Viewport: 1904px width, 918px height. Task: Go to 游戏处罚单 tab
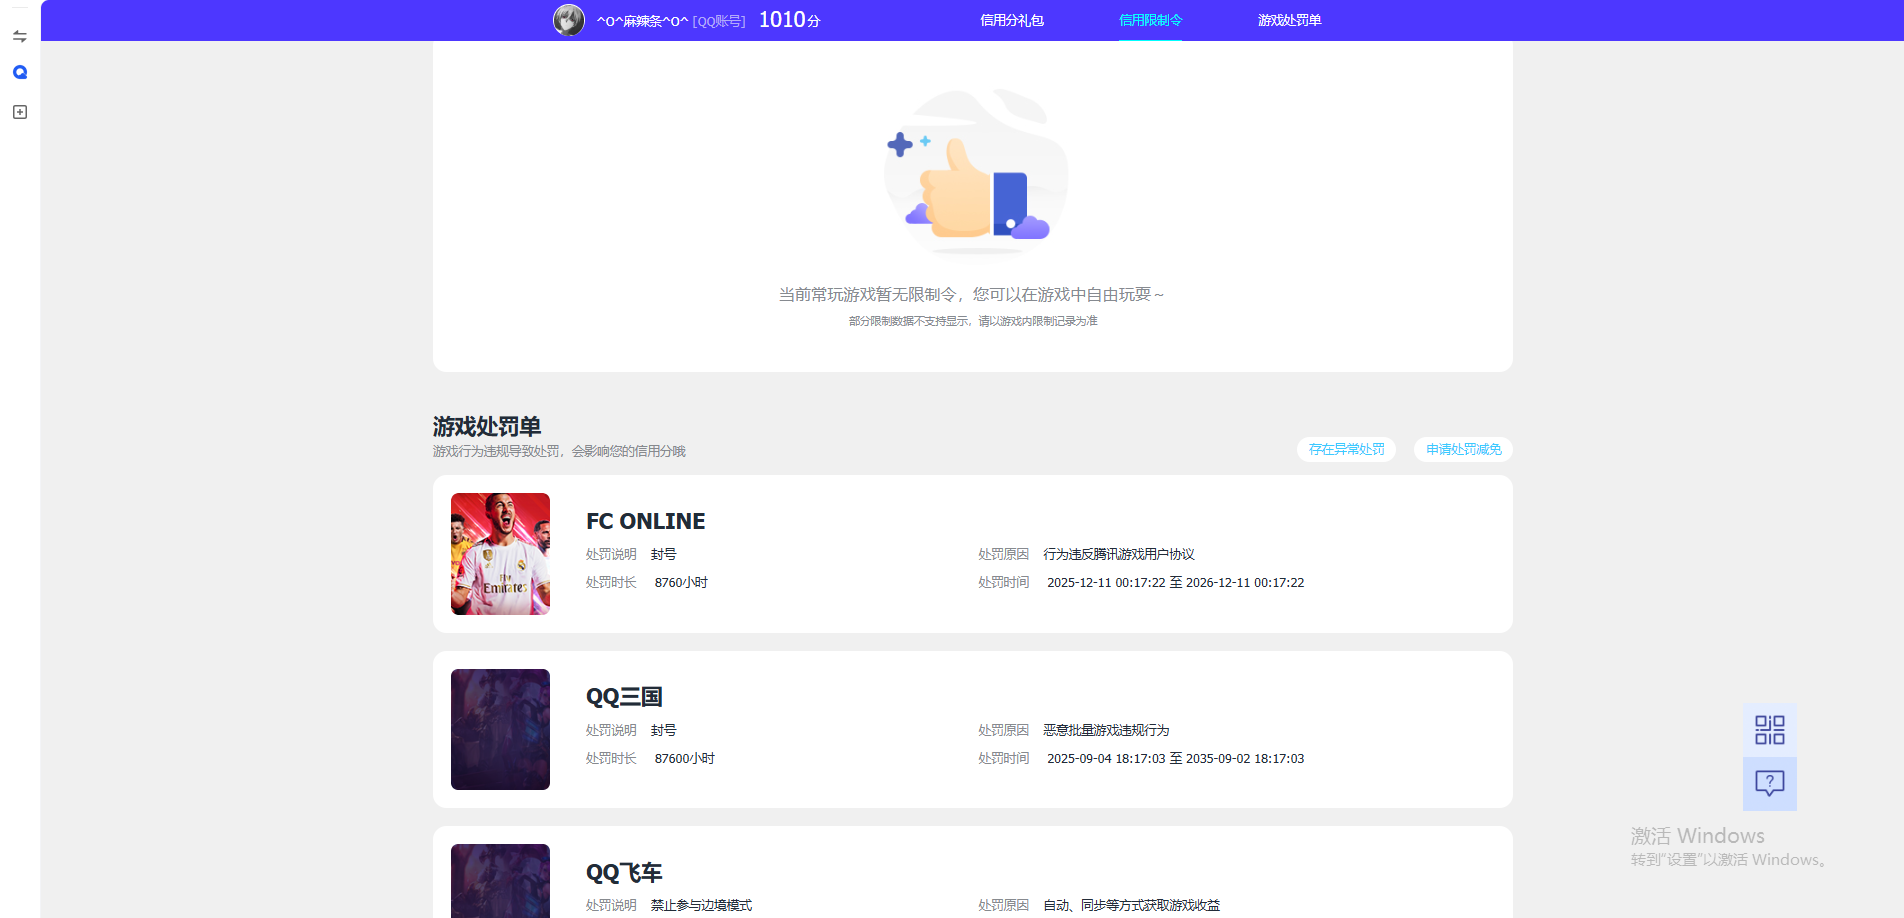(1289, 20)
